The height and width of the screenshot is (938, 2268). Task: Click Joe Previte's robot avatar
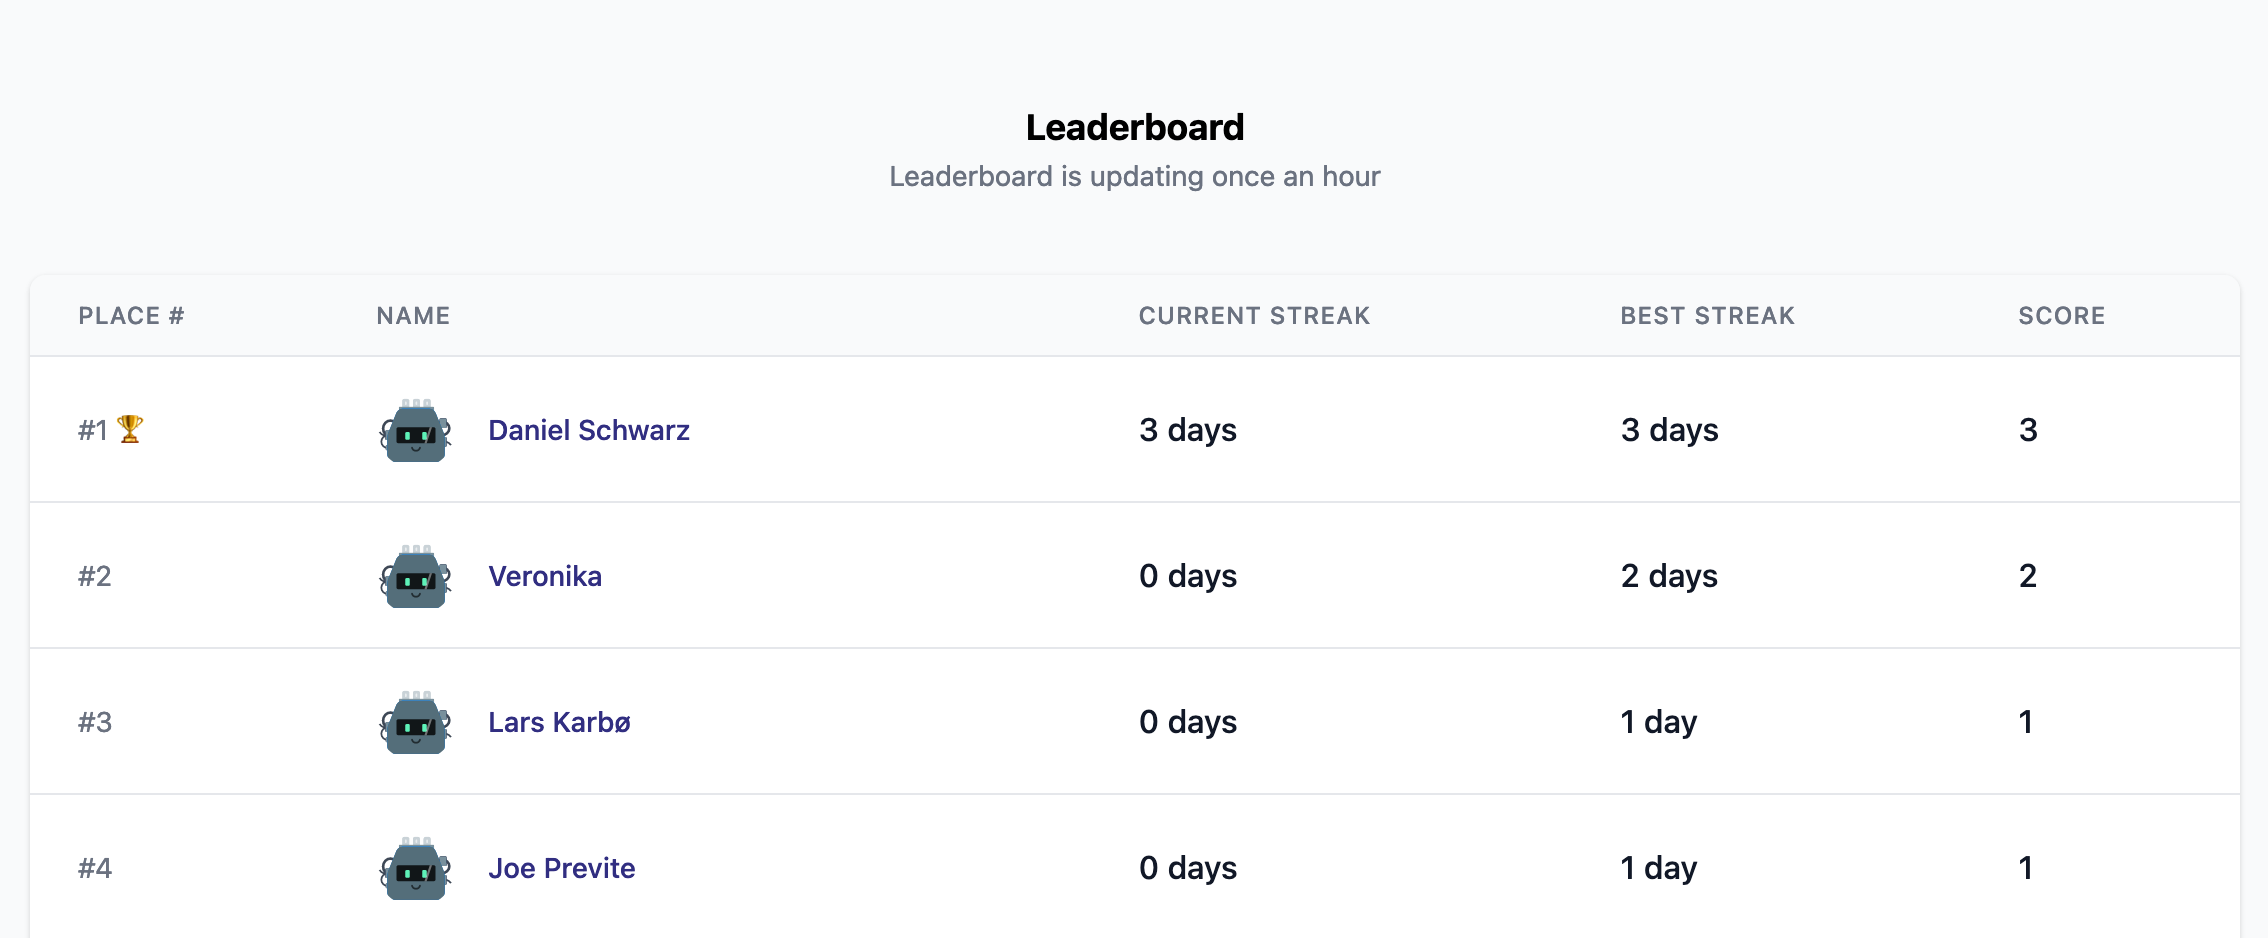pos(415,869)
